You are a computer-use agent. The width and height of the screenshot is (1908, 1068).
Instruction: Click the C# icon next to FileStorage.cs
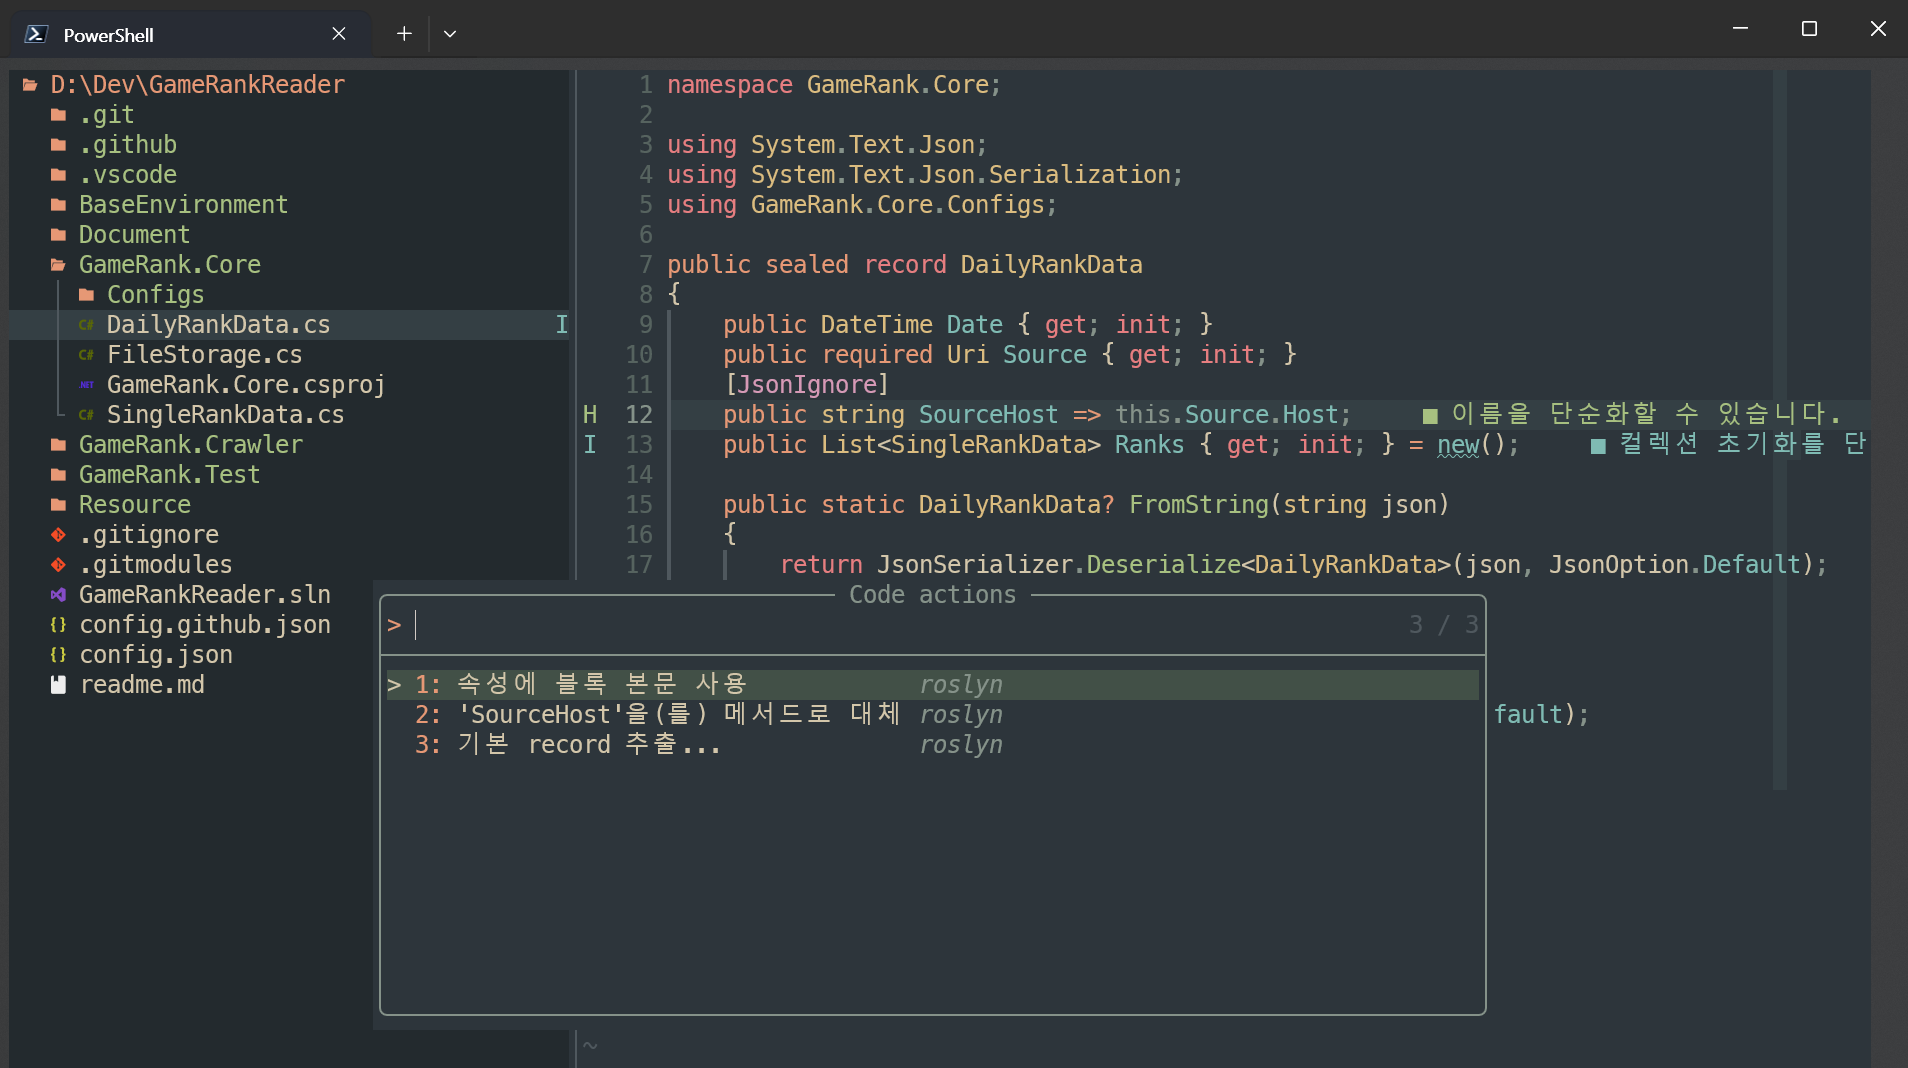[x=87, y=355]
